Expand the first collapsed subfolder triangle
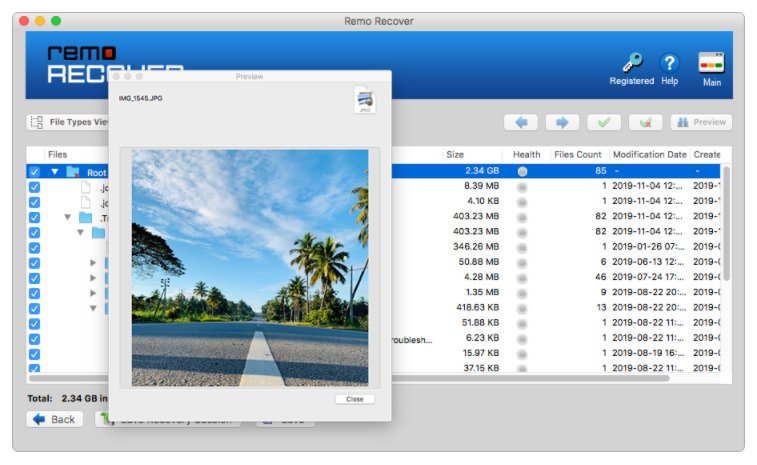Image resolution: width=757 pixels, height=465 pixels. 93,263
